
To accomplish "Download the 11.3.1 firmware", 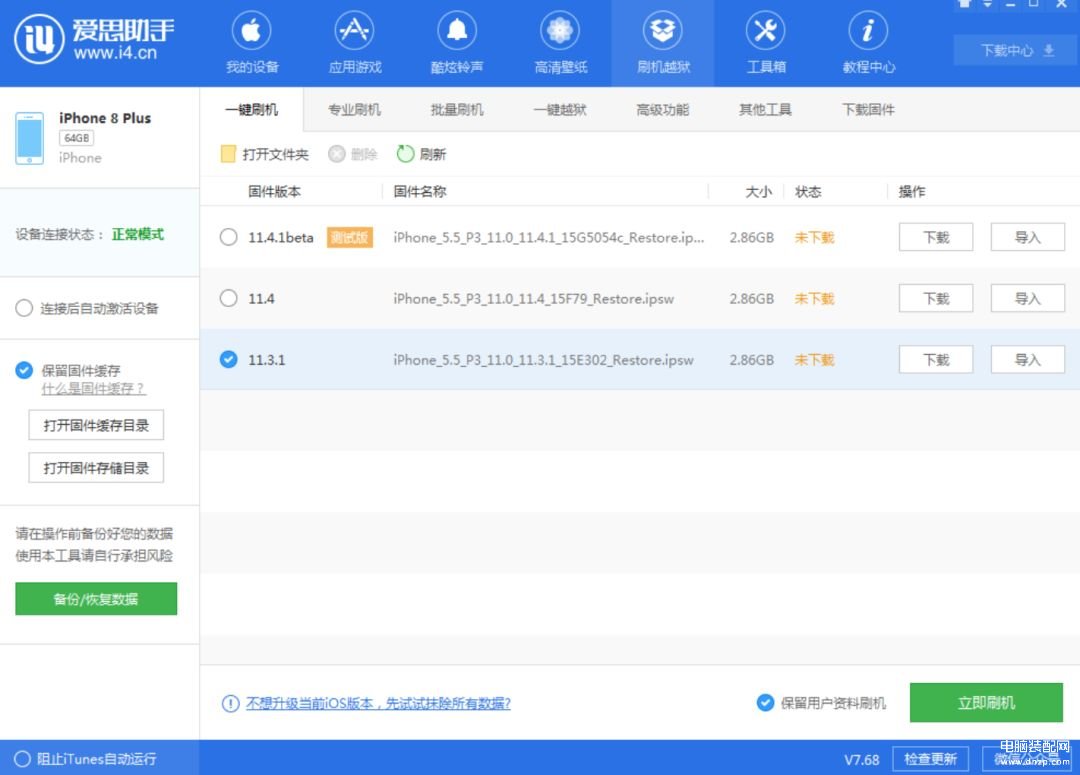I will pyautogui.click(x=936, y=360).
